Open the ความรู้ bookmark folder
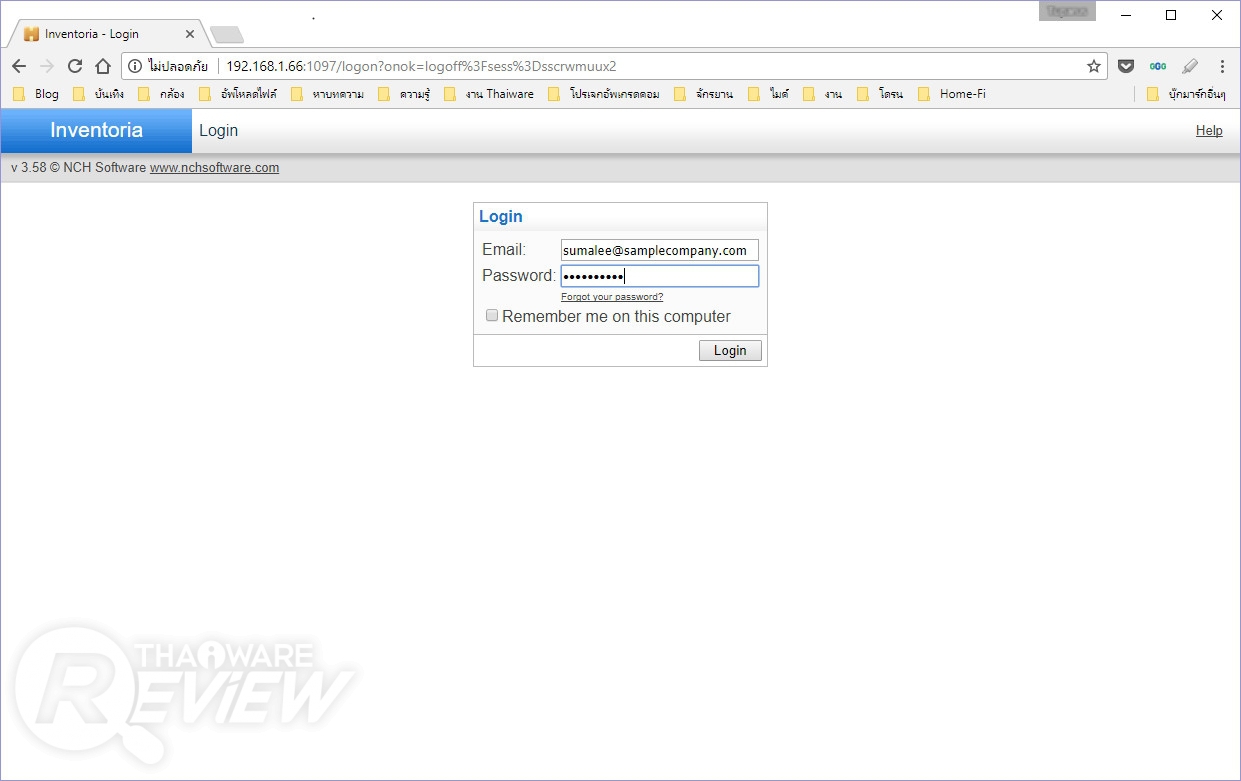This screenshot has width=1241, height=781. point(403,94)
